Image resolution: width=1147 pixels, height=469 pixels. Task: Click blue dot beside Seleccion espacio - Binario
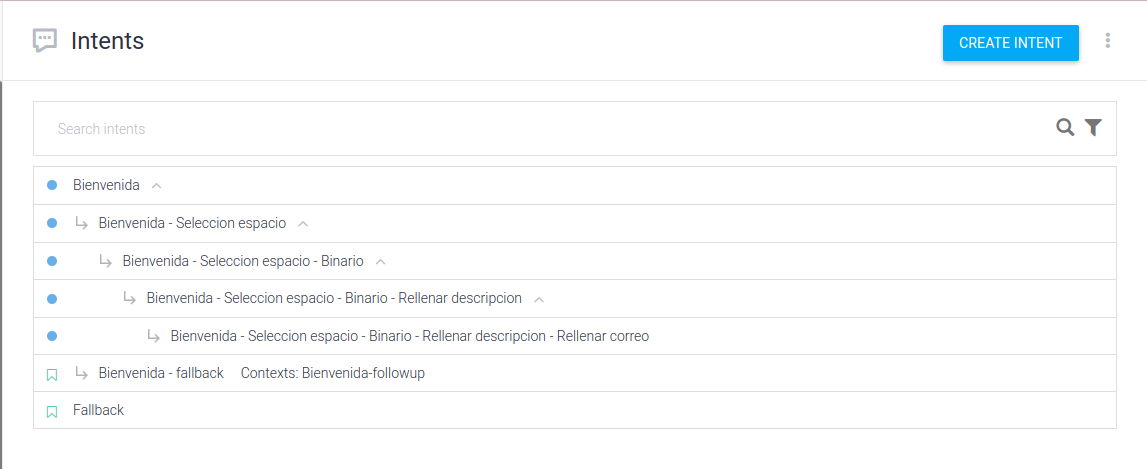(52, 261)
